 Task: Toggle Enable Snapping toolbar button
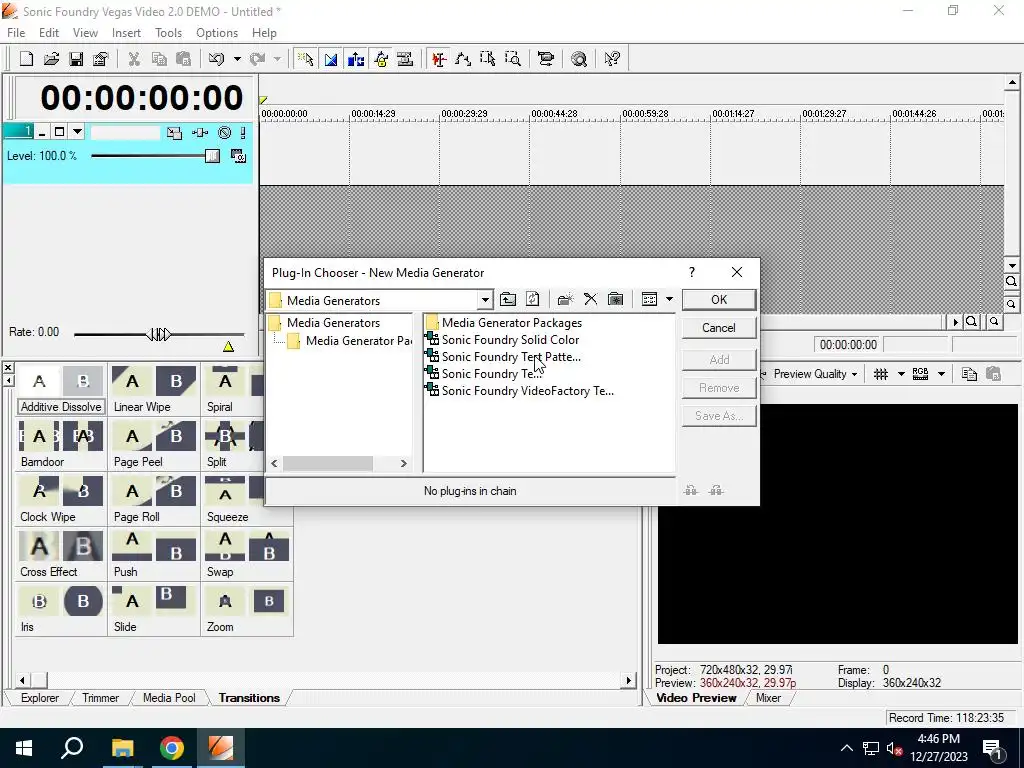pos(306,59)
